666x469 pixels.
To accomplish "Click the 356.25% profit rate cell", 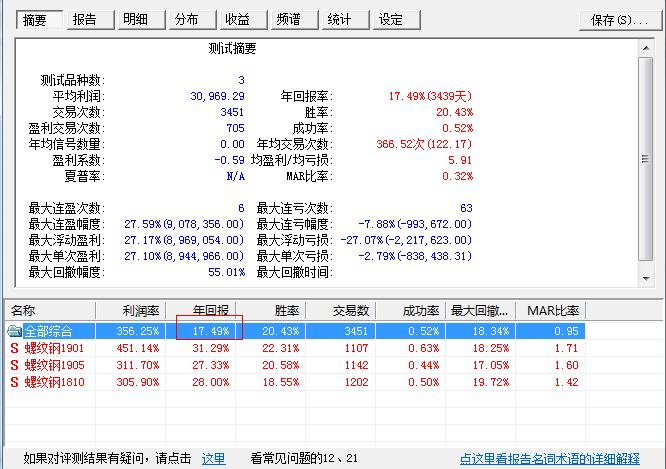I will pos(138,331).
